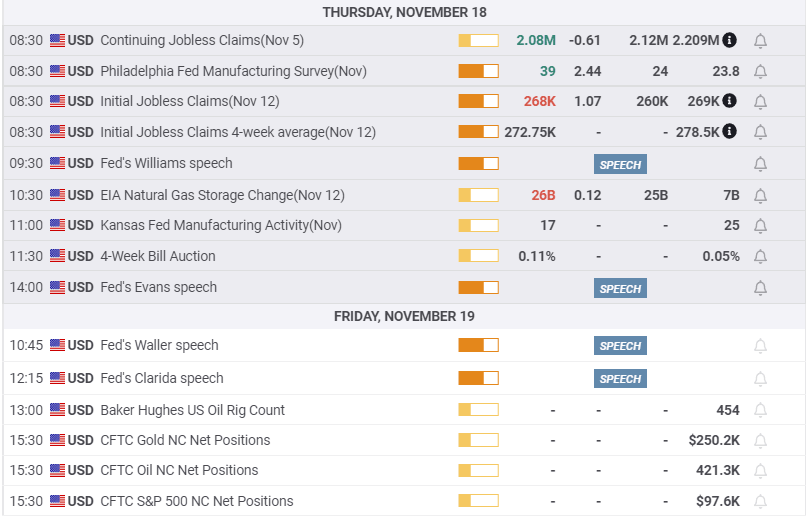806x516 pixels.
Task: Click the volatility bar for CFTC Oil NC Net Positions
Action: click(x=478, y=471)
